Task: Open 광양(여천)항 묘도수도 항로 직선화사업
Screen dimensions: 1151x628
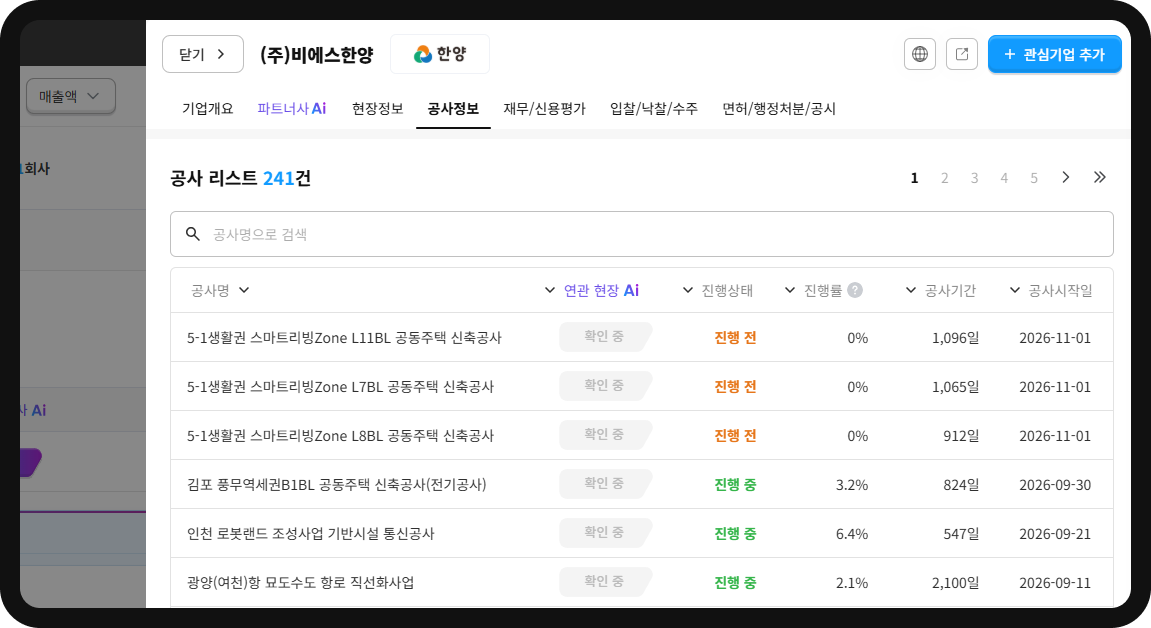Action: [300, 583]
